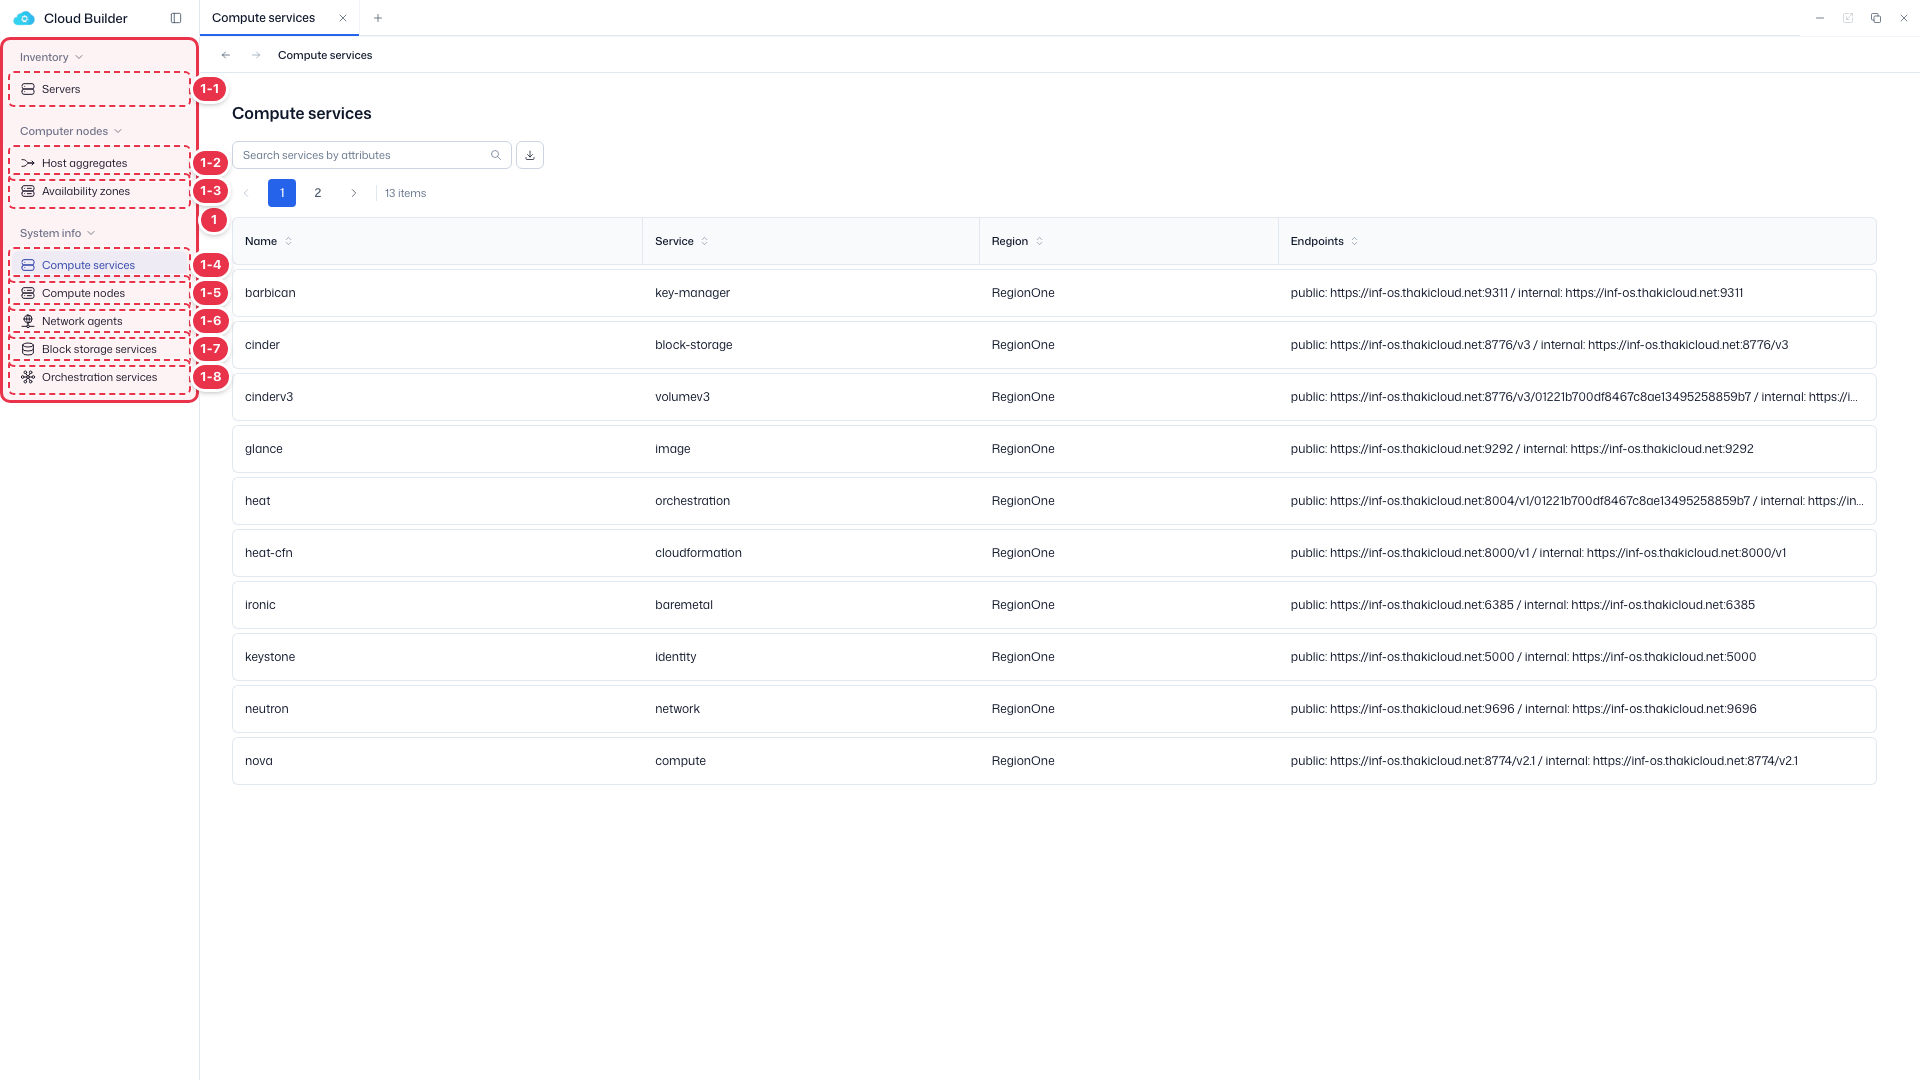Click the Compute services breadcrumb text
1920x1080 pixels.
click(325, 55)
